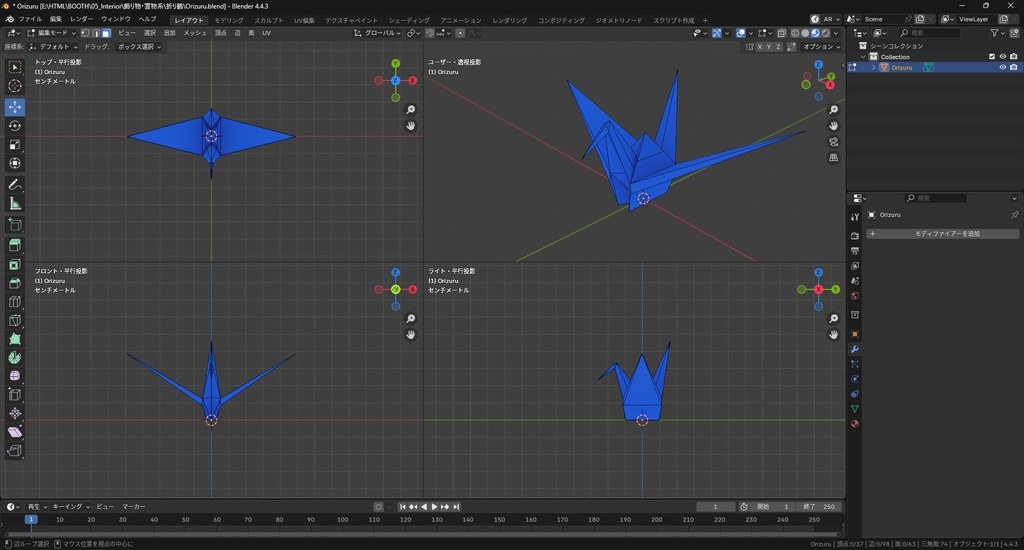Activate the Rip Region tool

[x=14, y=451]
